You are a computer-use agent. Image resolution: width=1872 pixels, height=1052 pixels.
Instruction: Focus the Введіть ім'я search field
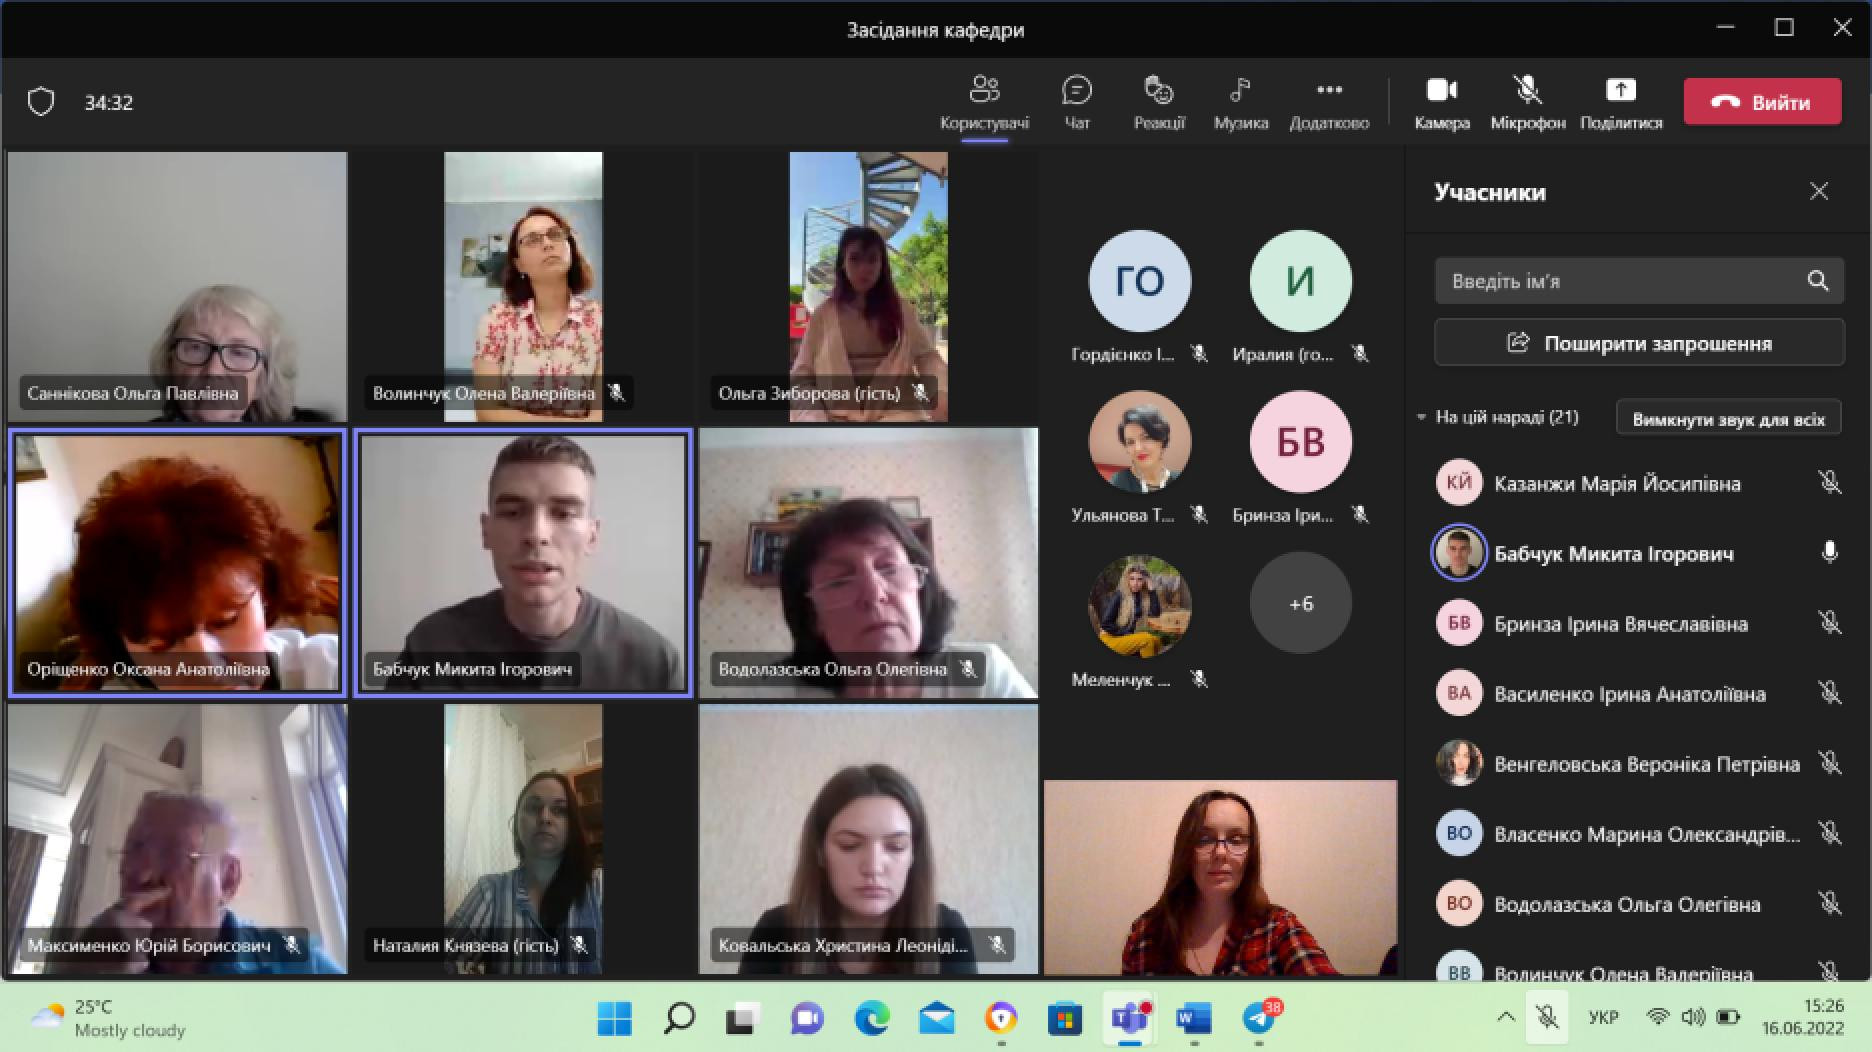1639,281
